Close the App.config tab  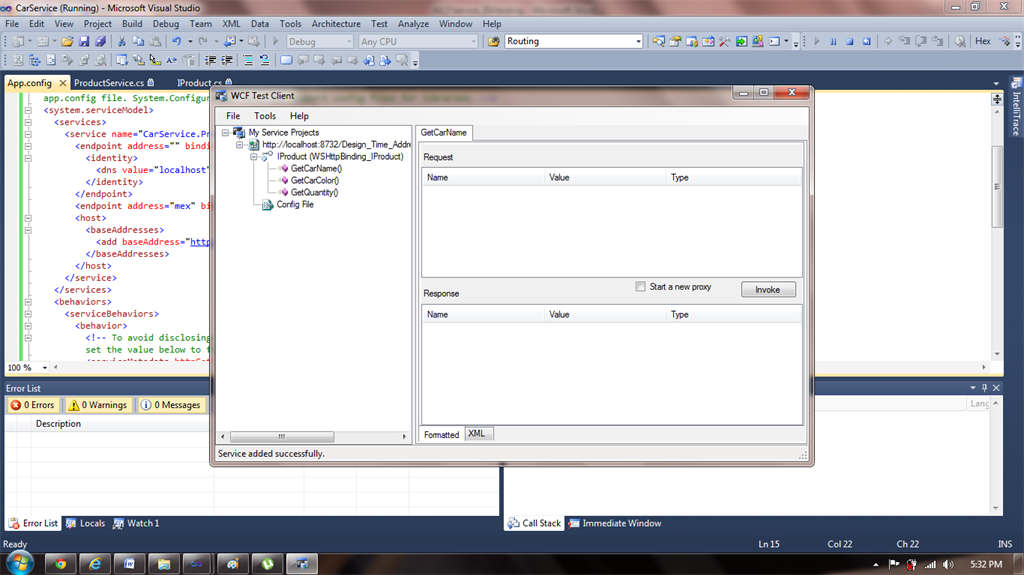63,83
